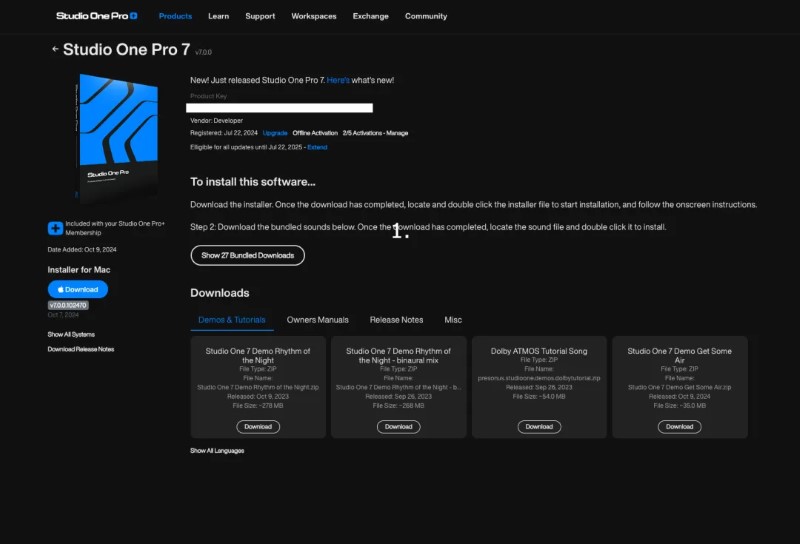Screen dimensions: 800x544
Task: Show All Systems installers
Action: pyautogui.click(x=71, y=335)
